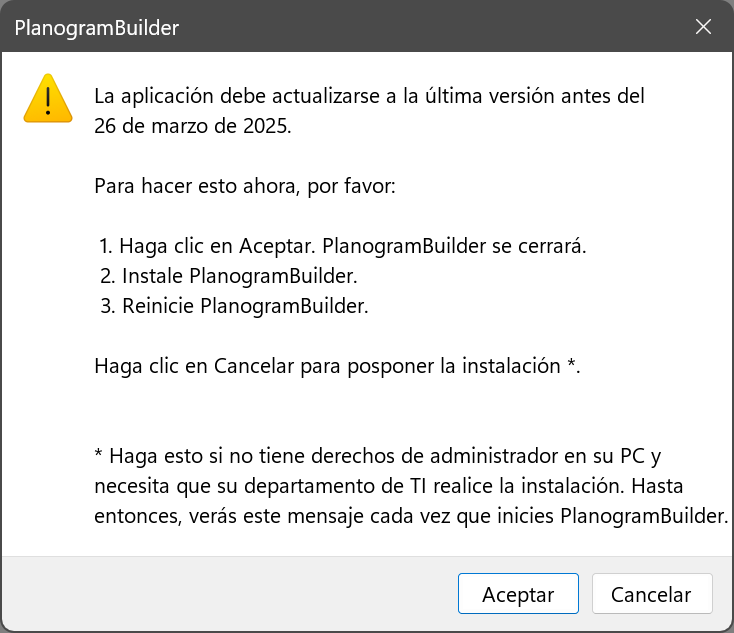This screenshot has width=734, height=633.
Task: Click the footnote's last line starting 'entonces'
Action: click(411, 517)
